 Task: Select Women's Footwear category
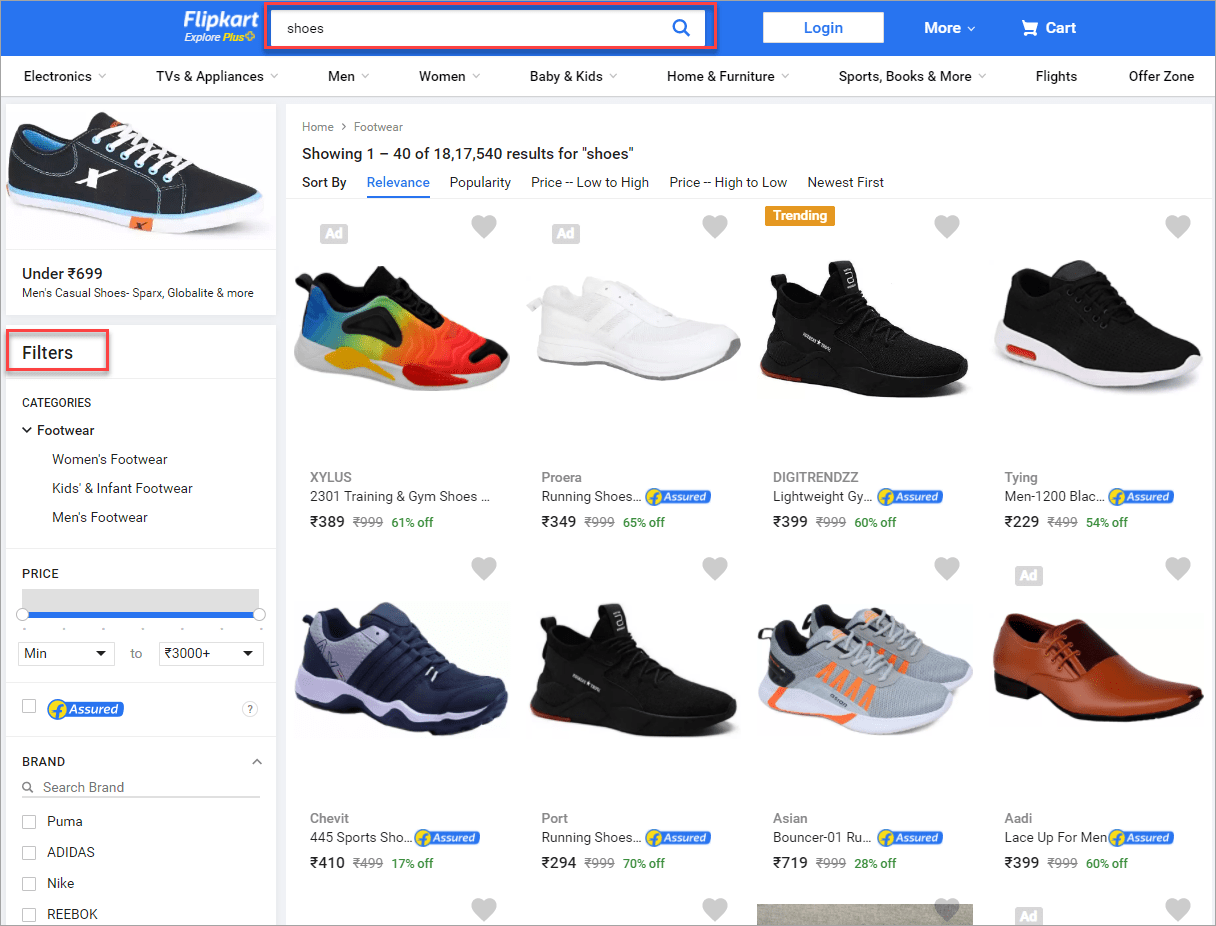[x=110, y=459]
